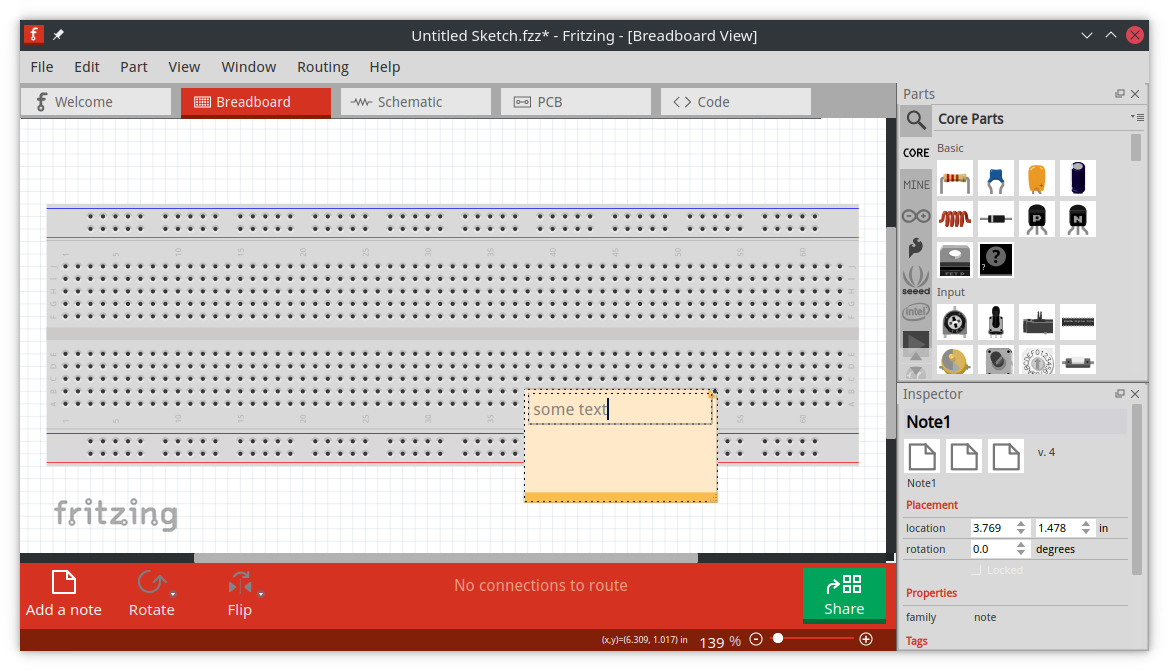Click the second note view thumbnail in Inspector
Screen dimensions: 1169x671
[963, 456]
